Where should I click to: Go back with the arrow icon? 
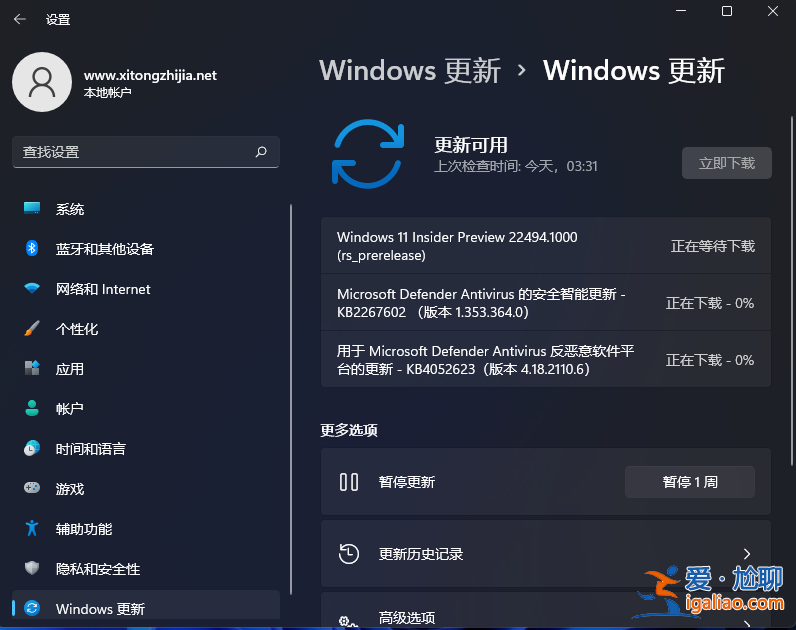tap(20, 19)
